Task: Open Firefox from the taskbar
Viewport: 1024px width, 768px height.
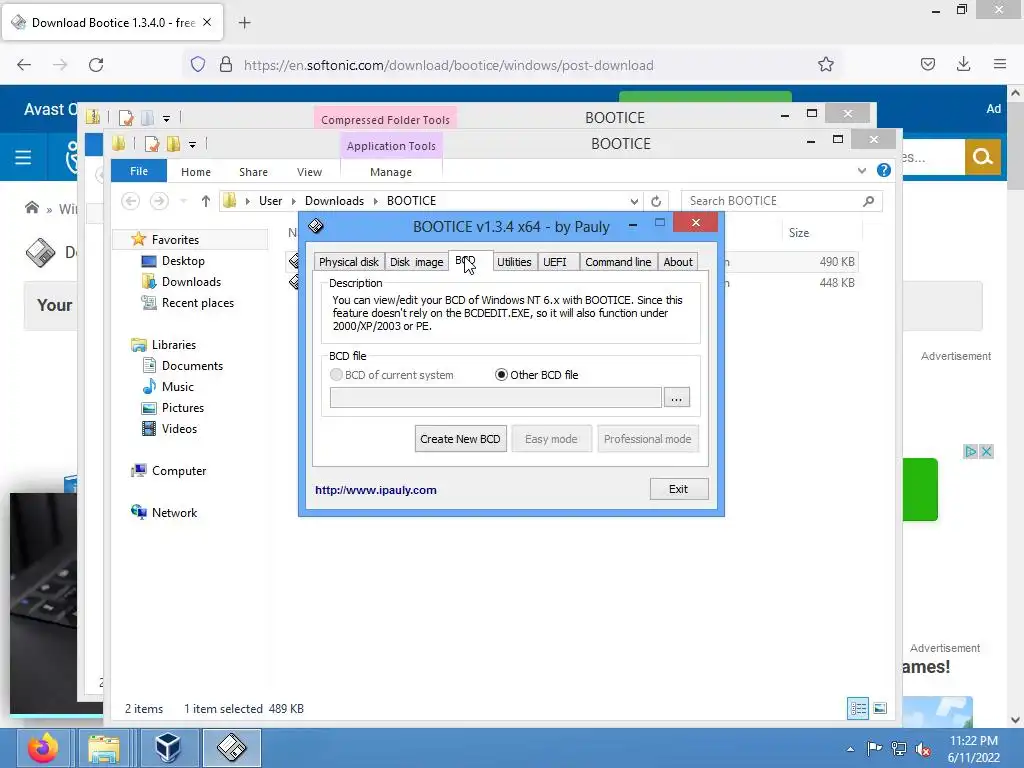Action: 43,748
